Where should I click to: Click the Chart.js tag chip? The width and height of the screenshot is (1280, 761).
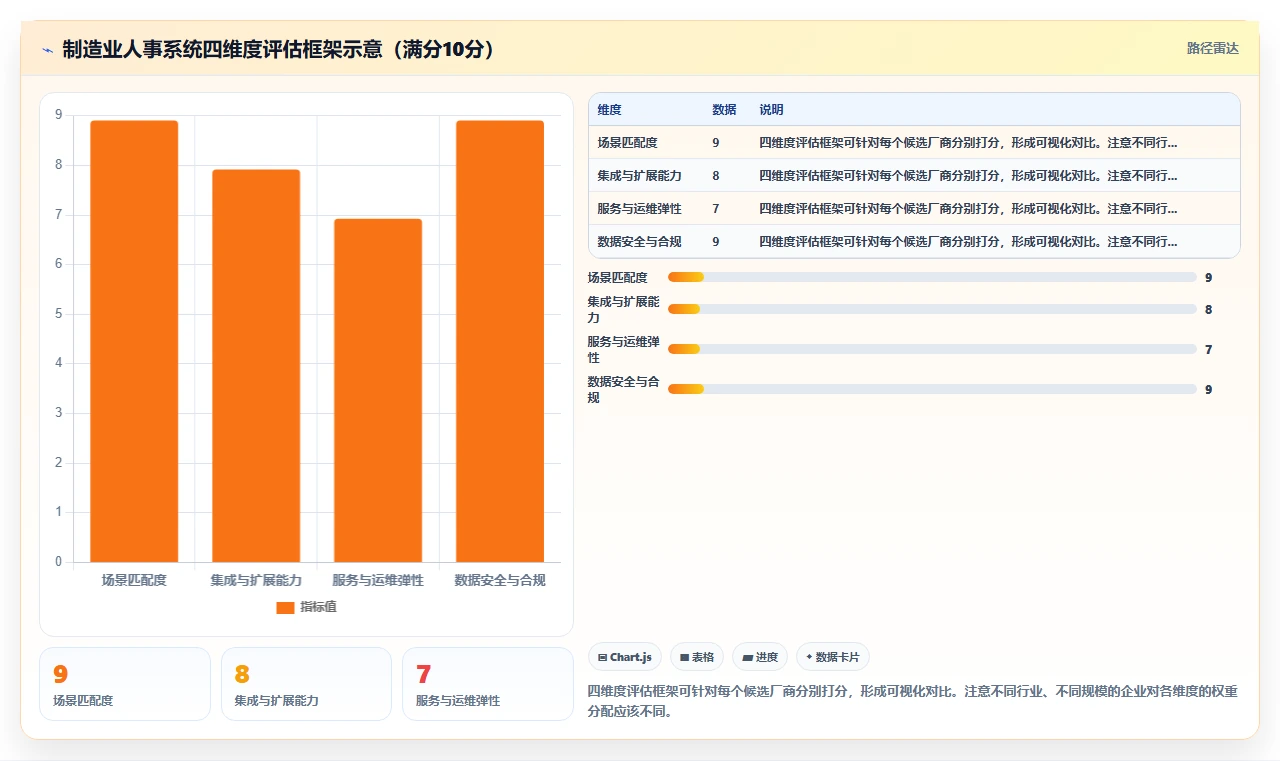[624, 657]
